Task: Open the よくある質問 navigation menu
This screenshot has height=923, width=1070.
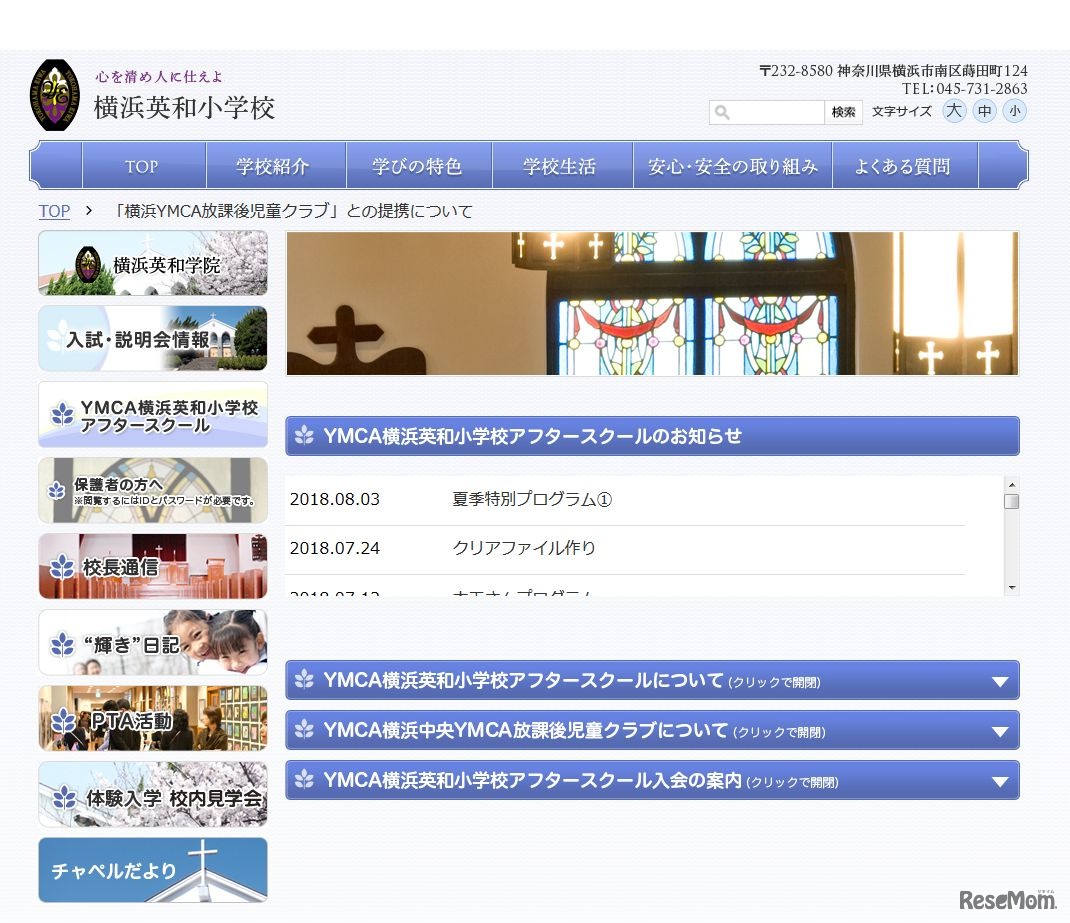Action: 905,166
